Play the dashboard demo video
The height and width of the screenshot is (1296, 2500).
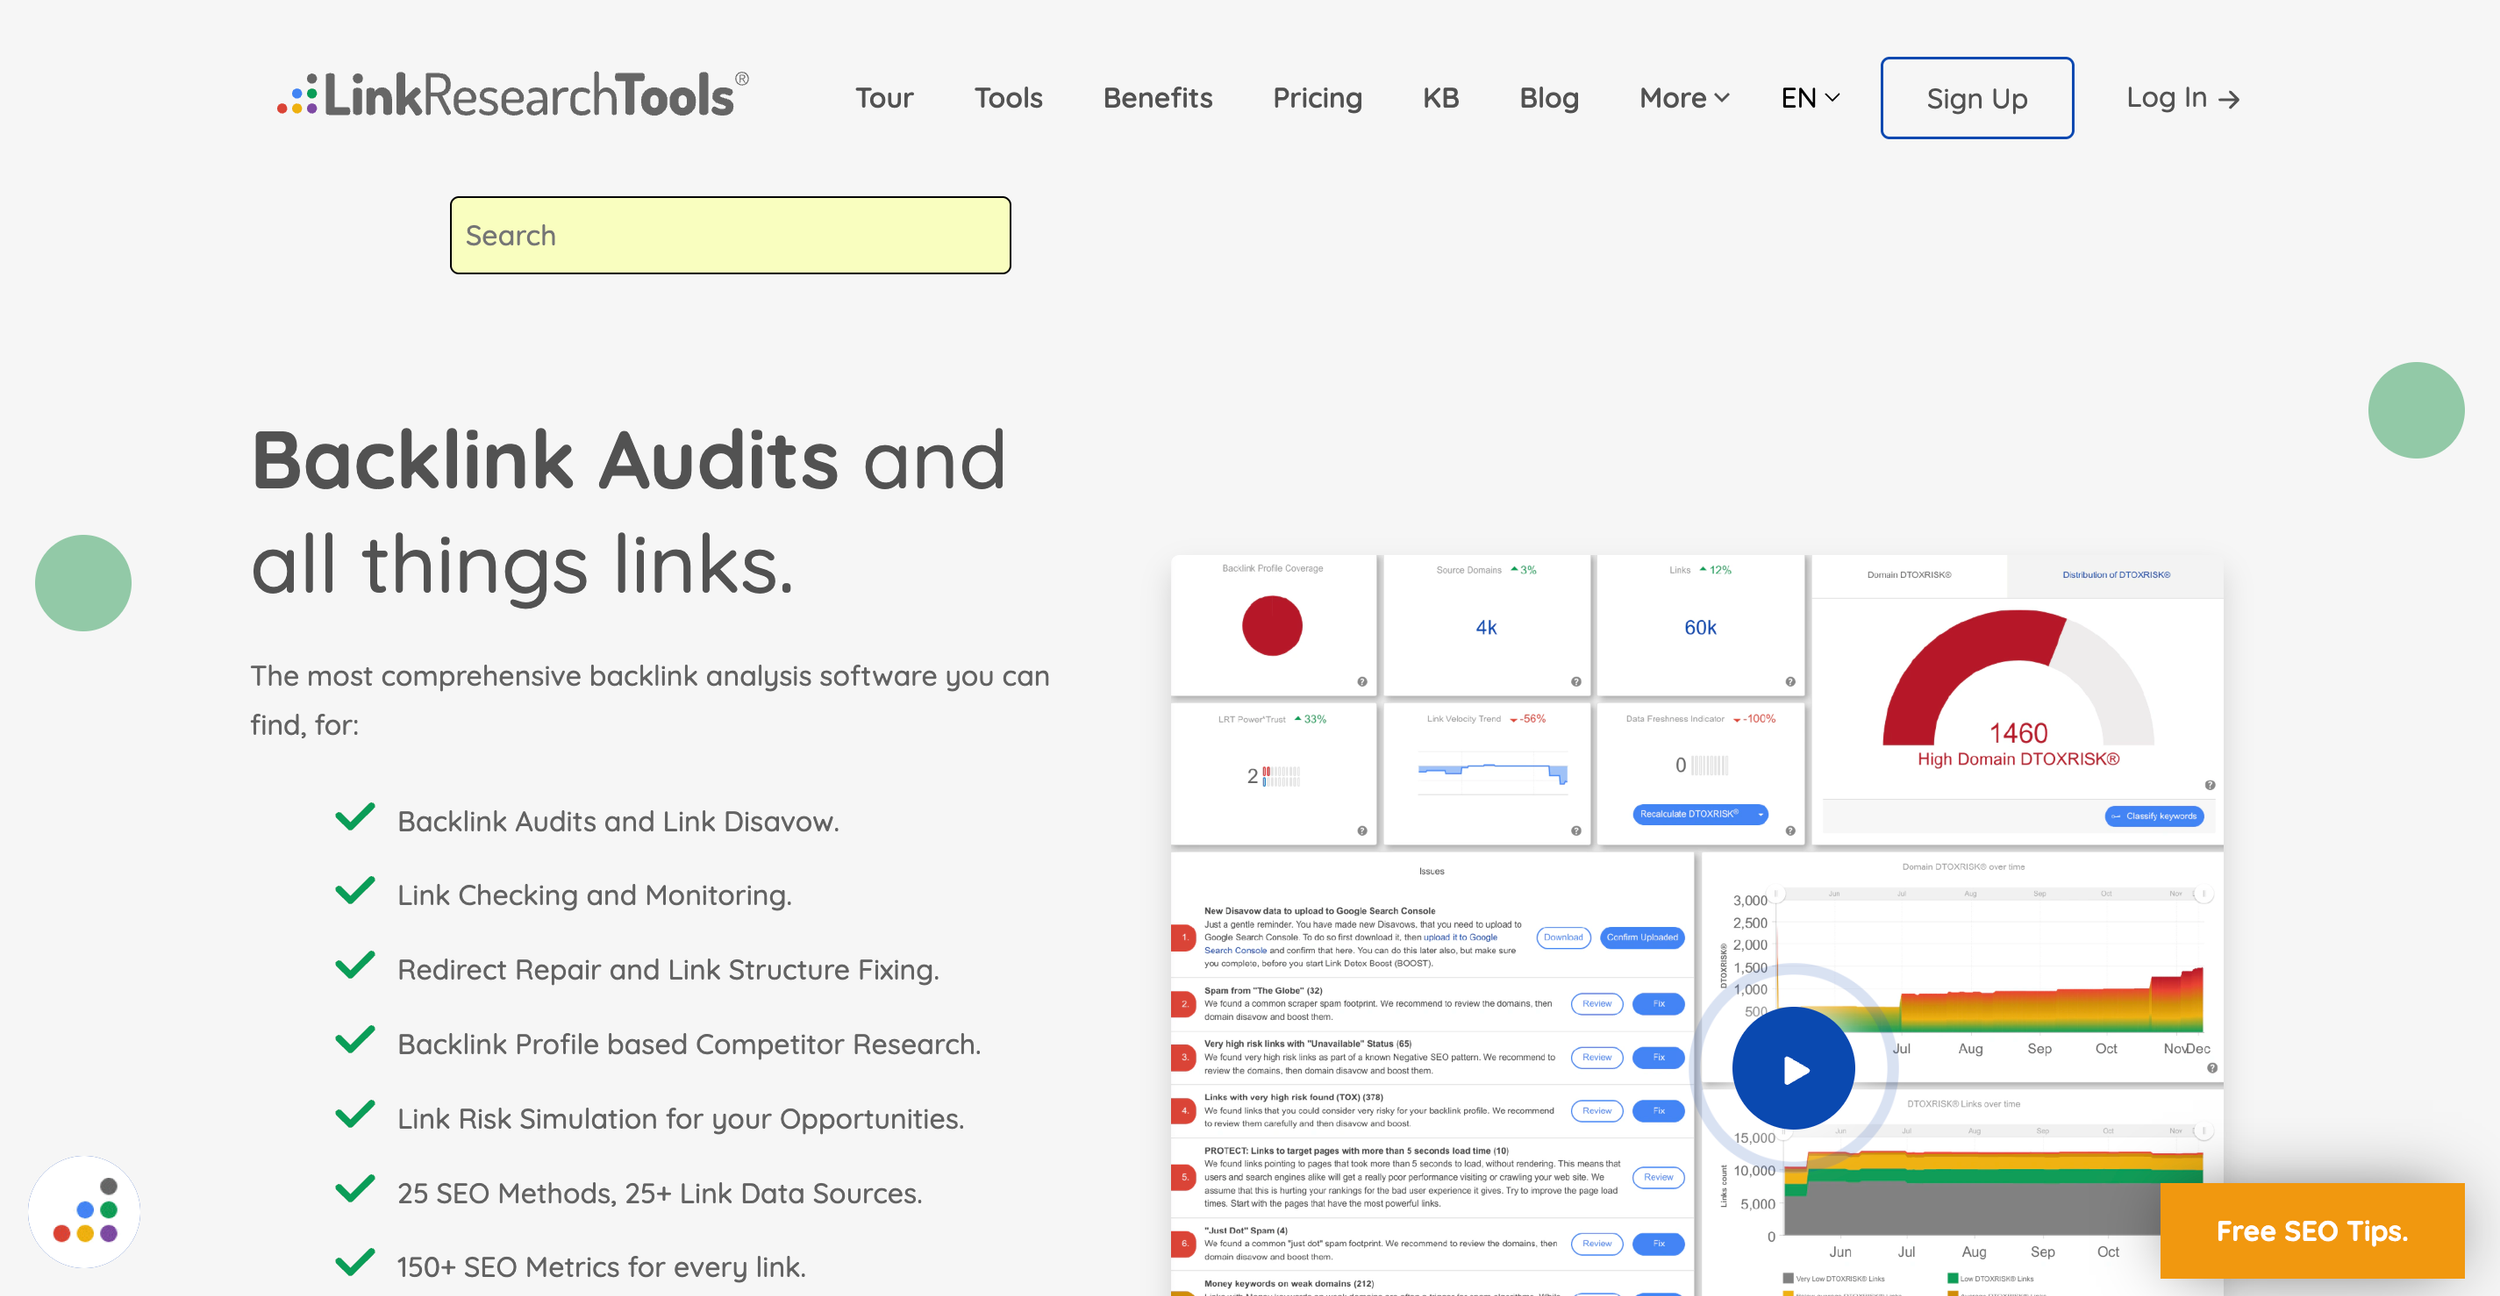tap(1794, 1070)
